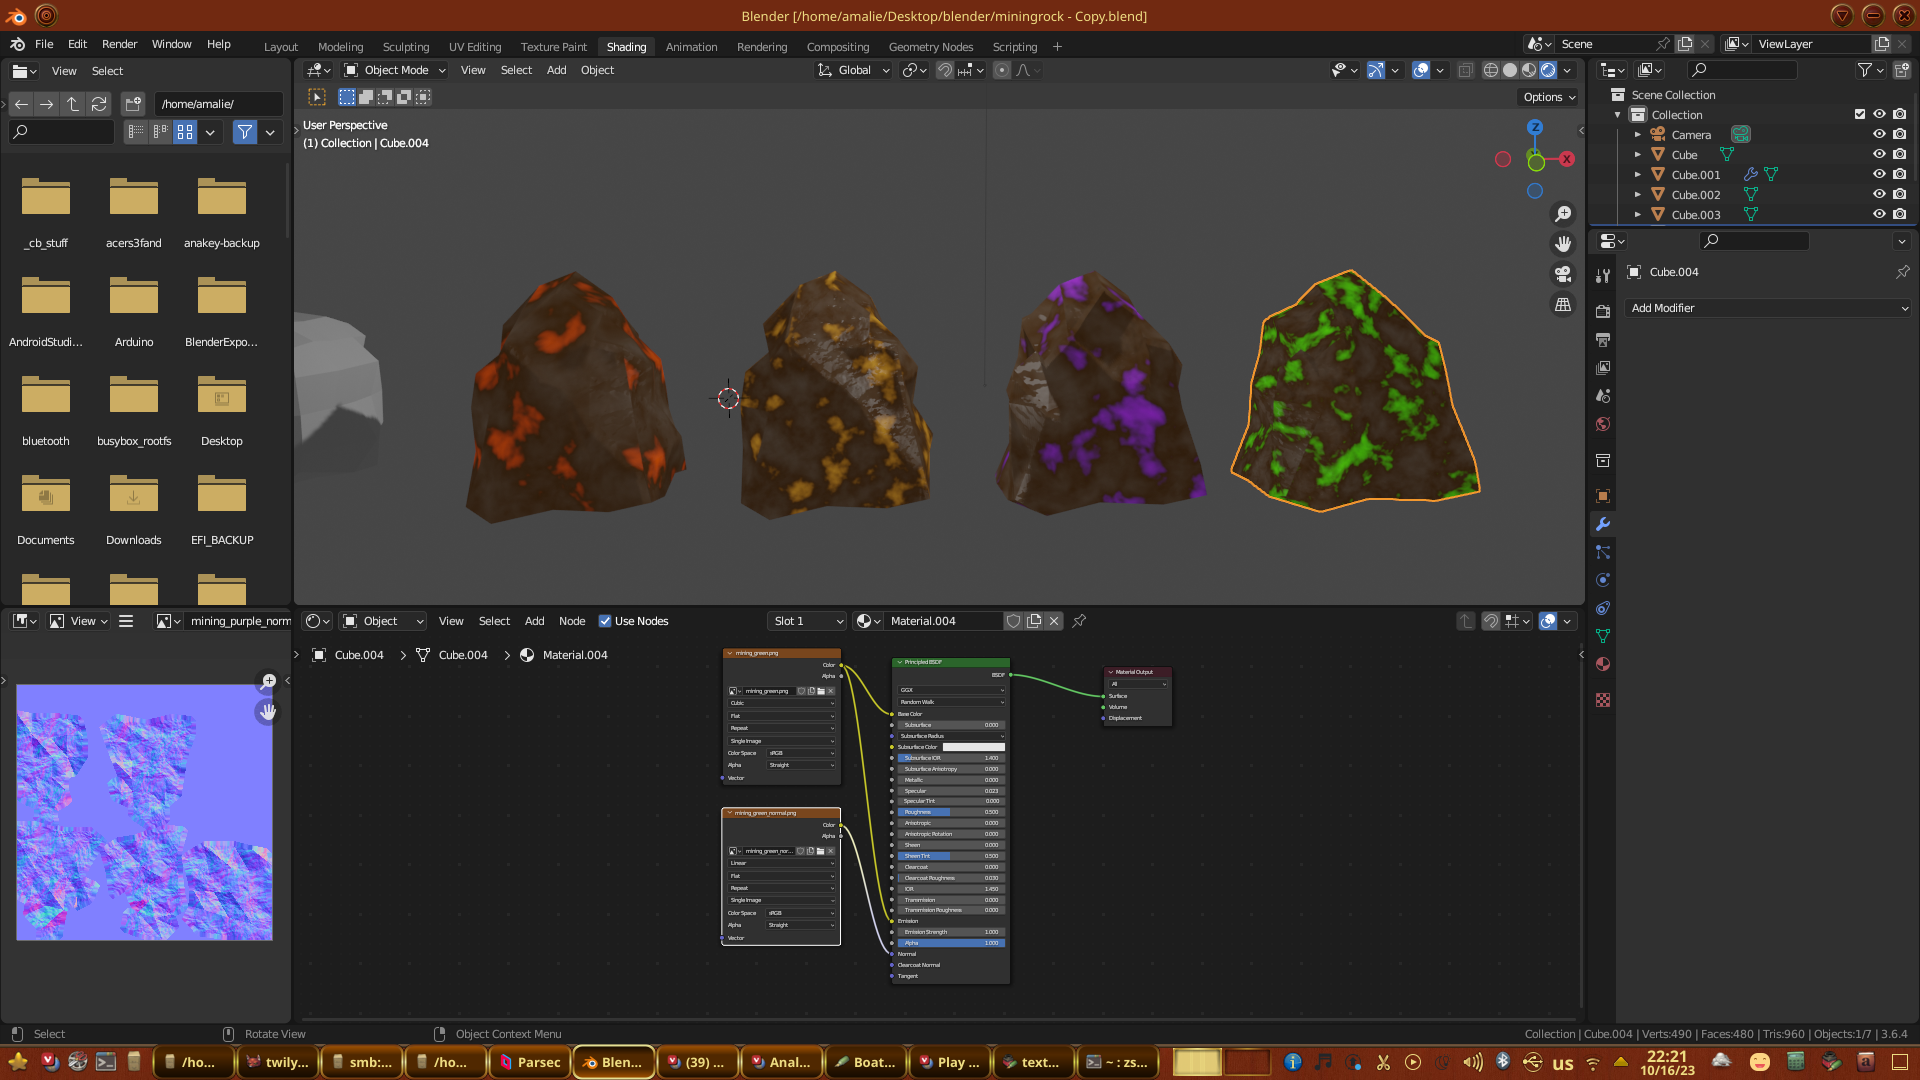Screen dimensions: 1920x1080
Task: Expand the Cube.002 tree item
Action: [1638, 194]
